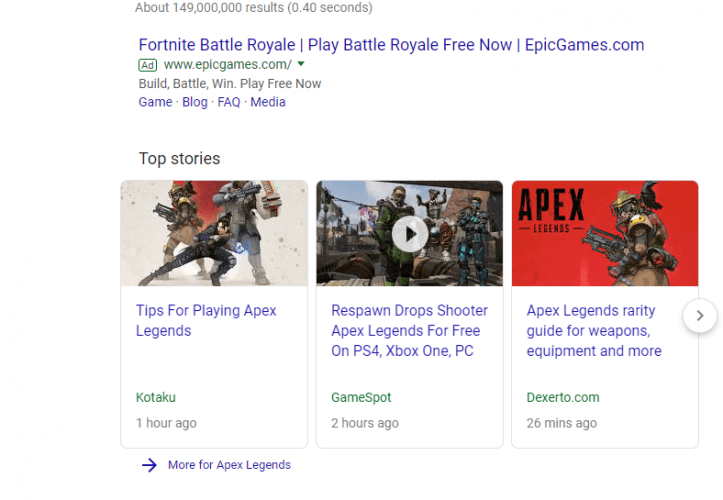The image size is (723, 500).
Task: Click the Kotaku story thumbnail image
Action: (214, 234)
